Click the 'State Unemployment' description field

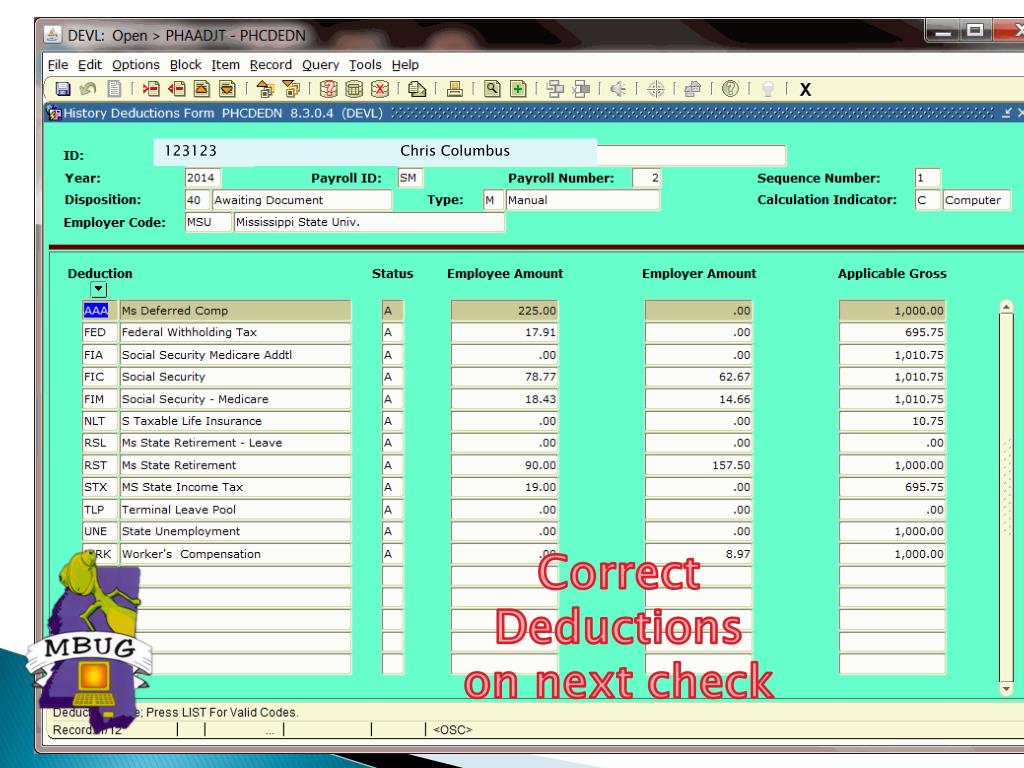(x=235, y=532)
